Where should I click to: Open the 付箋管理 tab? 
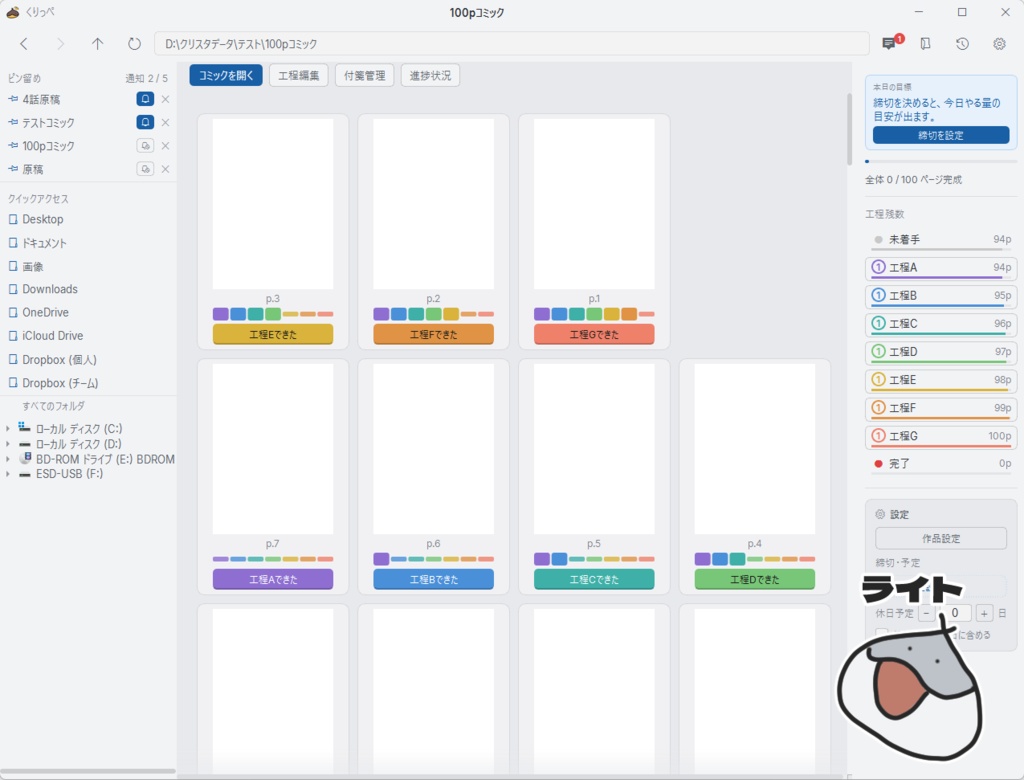coord(364,75)
